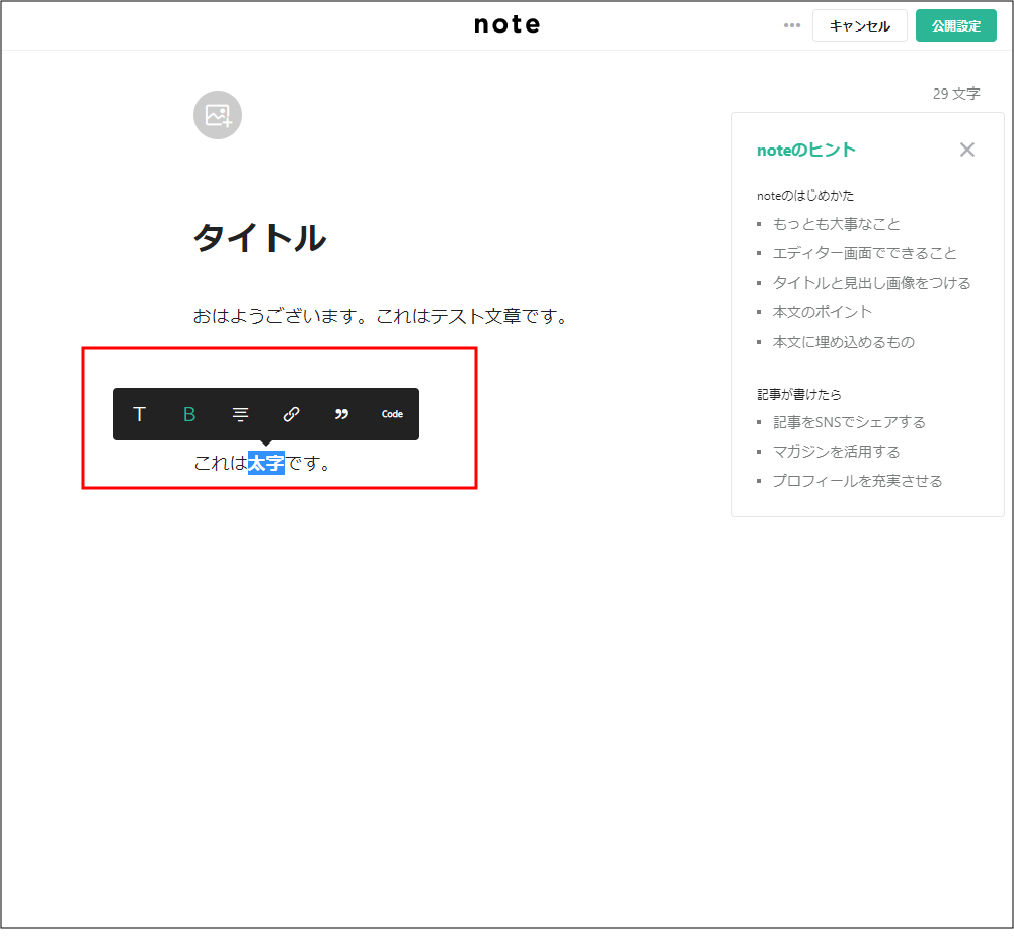
Task: Click the text alignment icon
Action: pyautogui.click(x=240, y=414)
